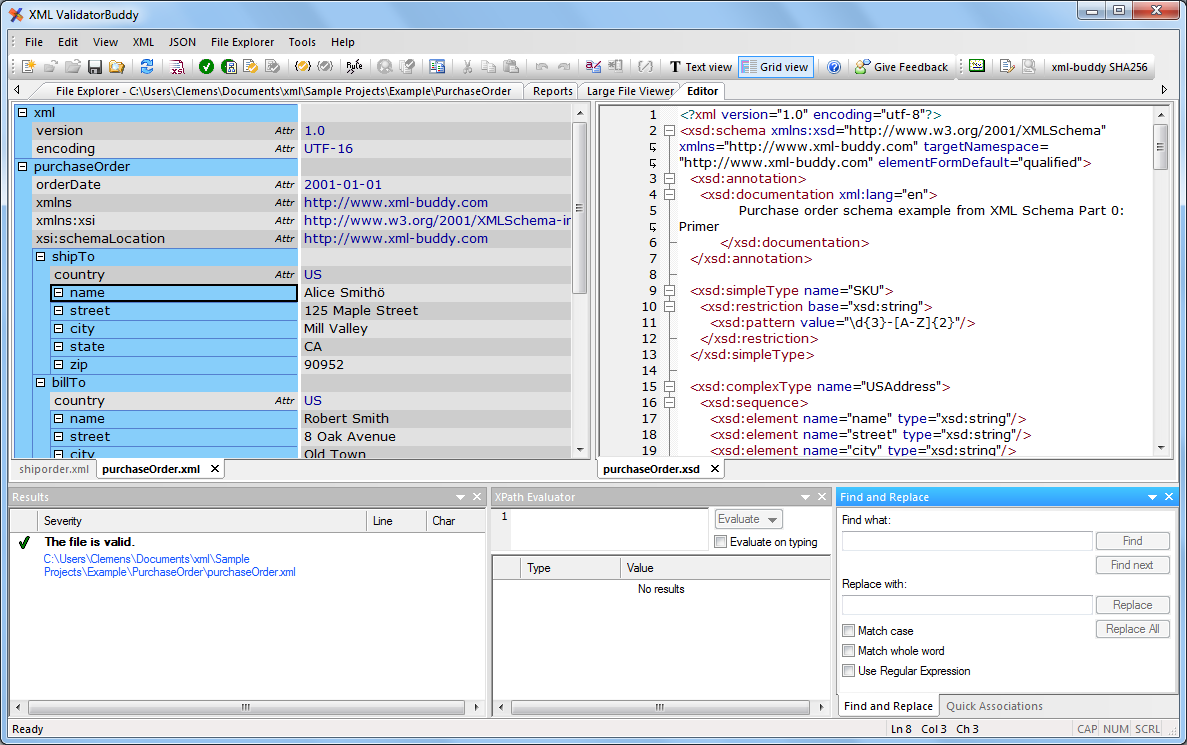Fold xsd:simpleType SKU at line 9
This screenshot has width=1187, height=745.
(x=669, y=291)
